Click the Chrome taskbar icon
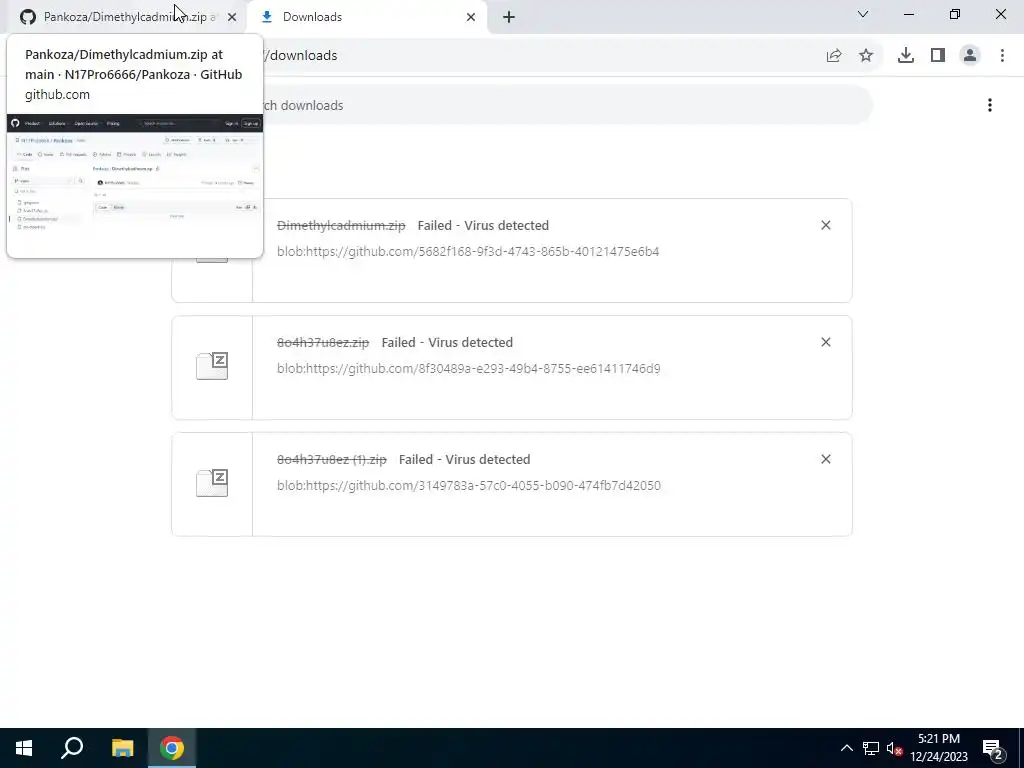The image size is (1024, 768). tap(172, 748)
